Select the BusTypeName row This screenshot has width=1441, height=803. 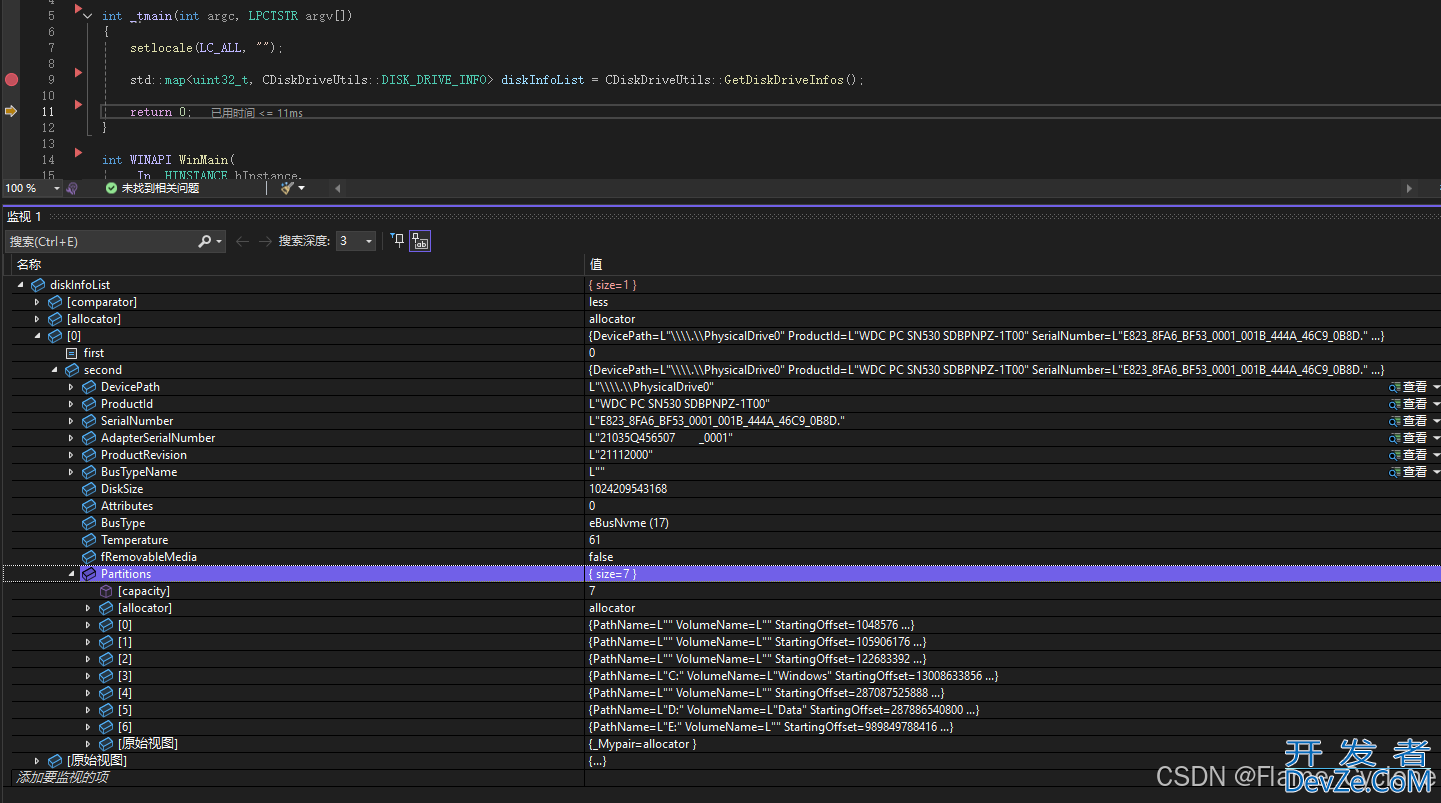tap(720, 472)
